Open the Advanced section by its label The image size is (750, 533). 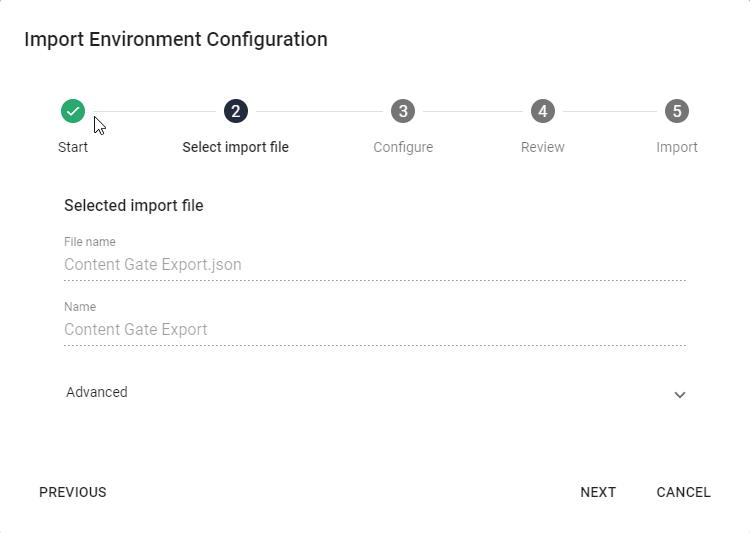click(97, 392)
